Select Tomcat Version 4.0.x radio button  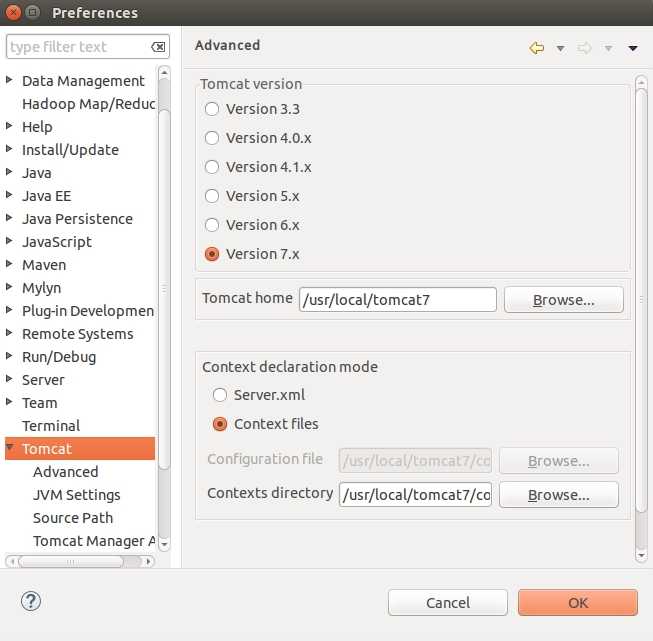[x=212, y=138]
